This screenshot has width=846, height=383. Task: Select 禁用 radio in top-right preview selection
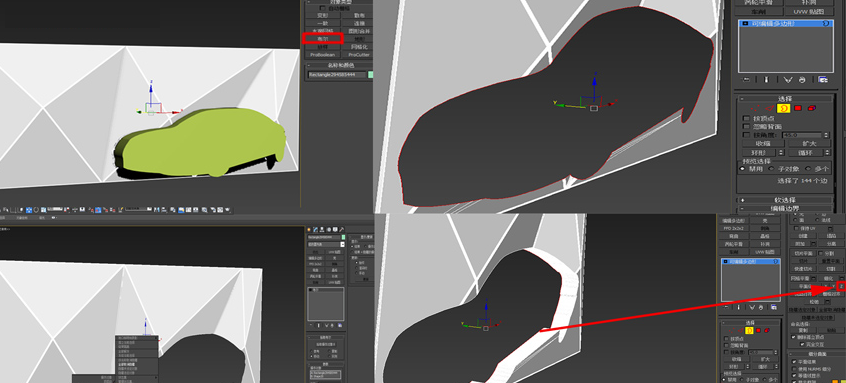click(742, 169)
